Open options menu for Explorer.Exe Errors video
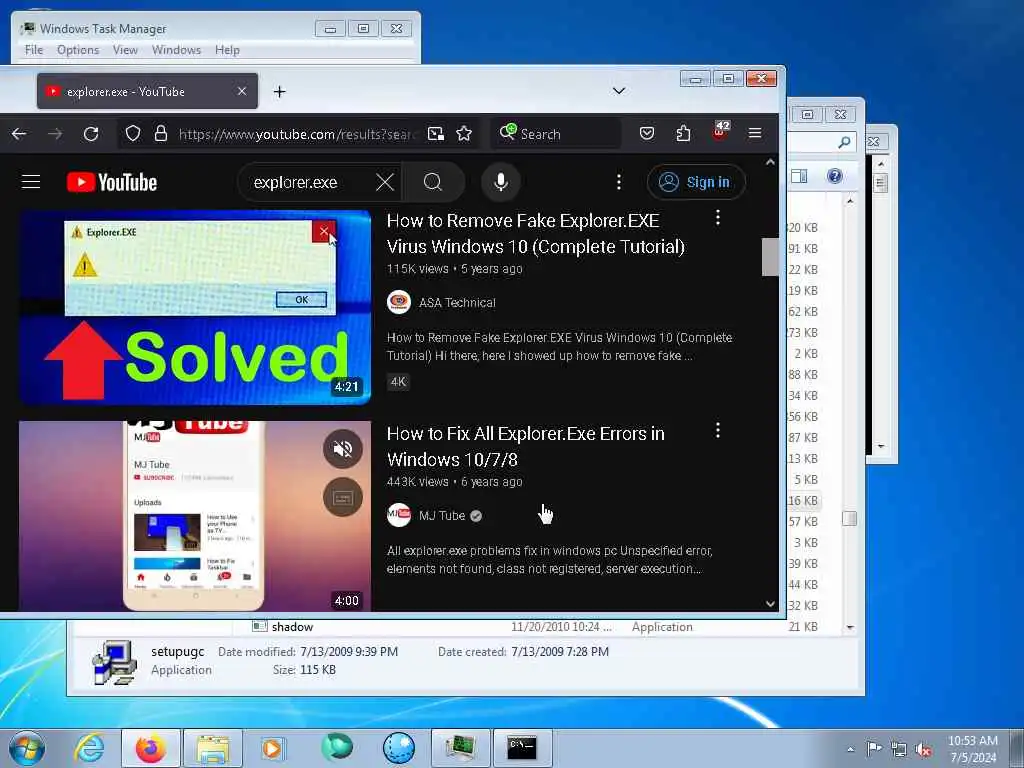Viewport: 1024px width, 768px height. (718, 430)
